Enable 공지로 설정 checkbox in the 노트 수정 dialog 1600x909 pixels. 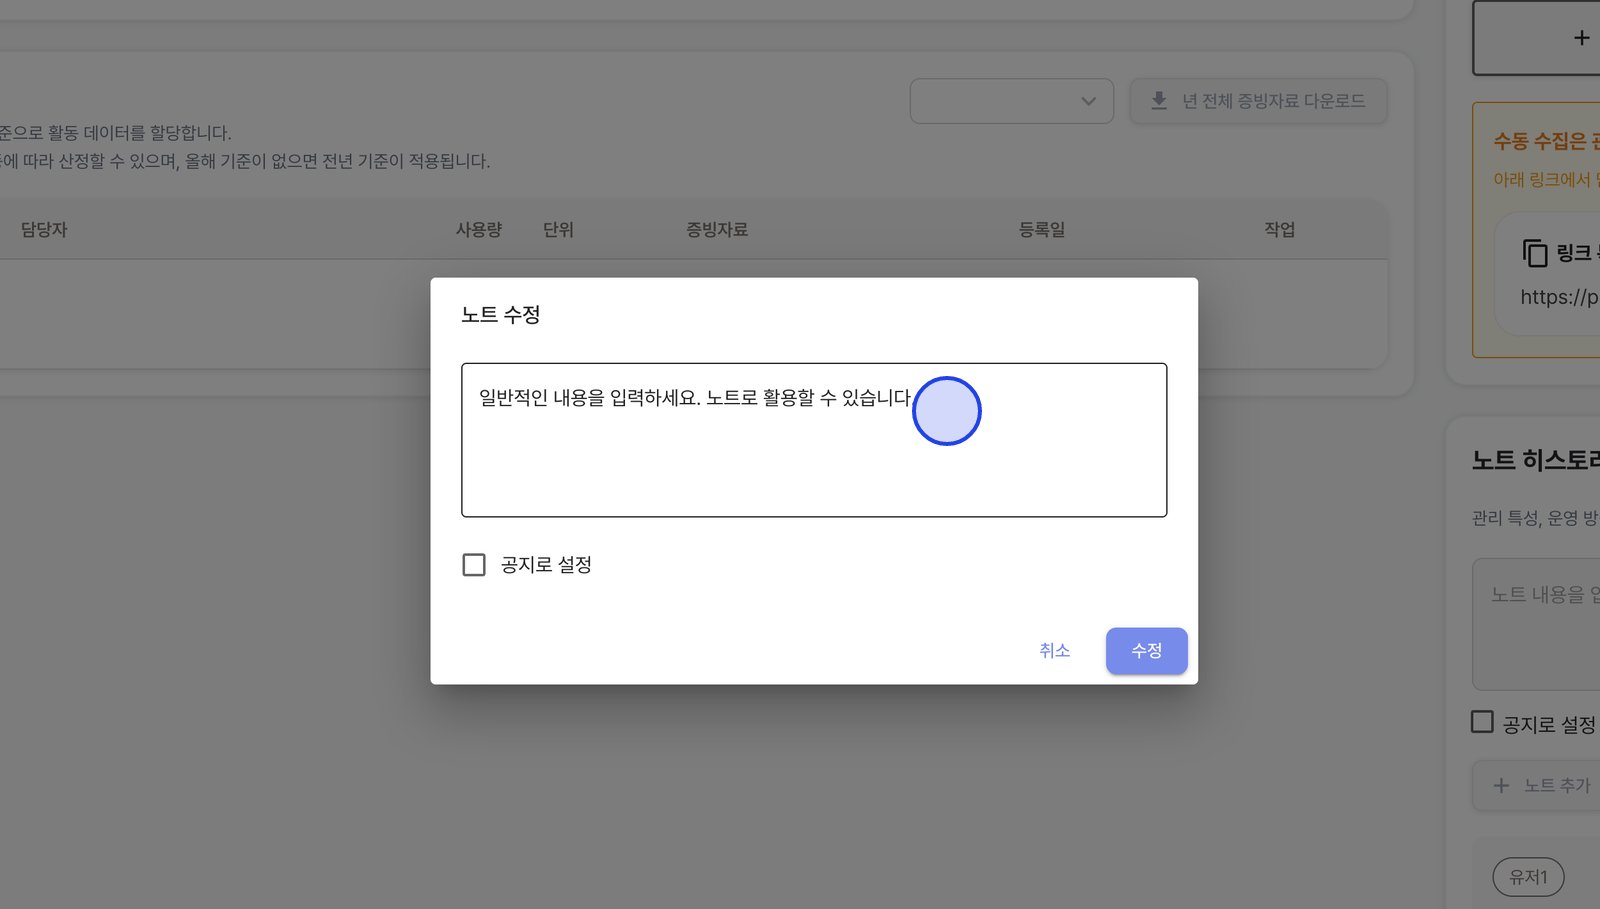point(474,565)
